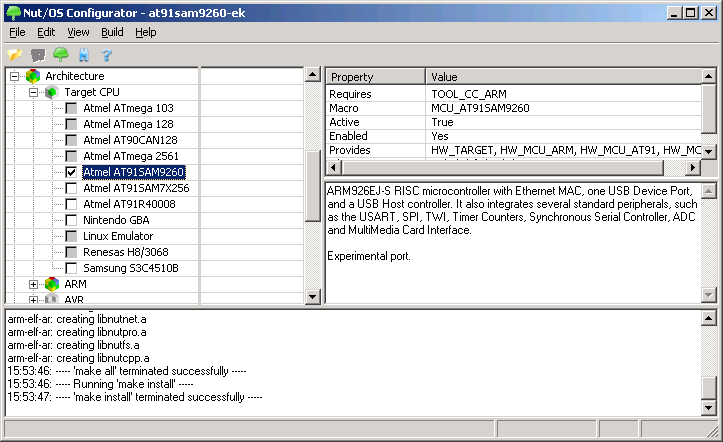Click output log scroll up arrow
Screen dimensions: 723x442
709,318
